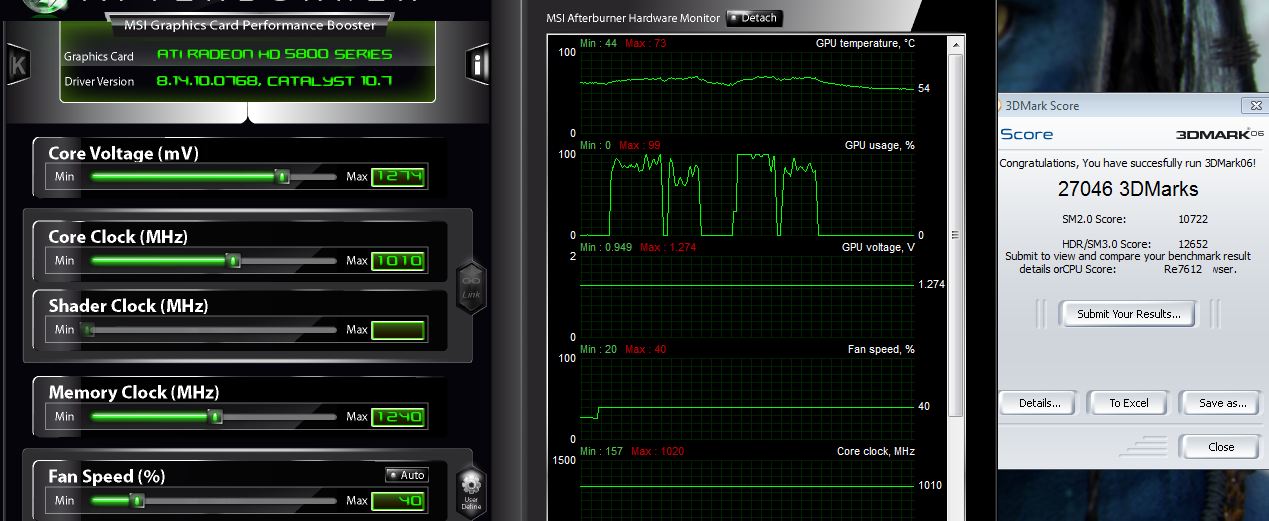Click the Core Clock value field 1010
1269x521 pixels.
399,261
